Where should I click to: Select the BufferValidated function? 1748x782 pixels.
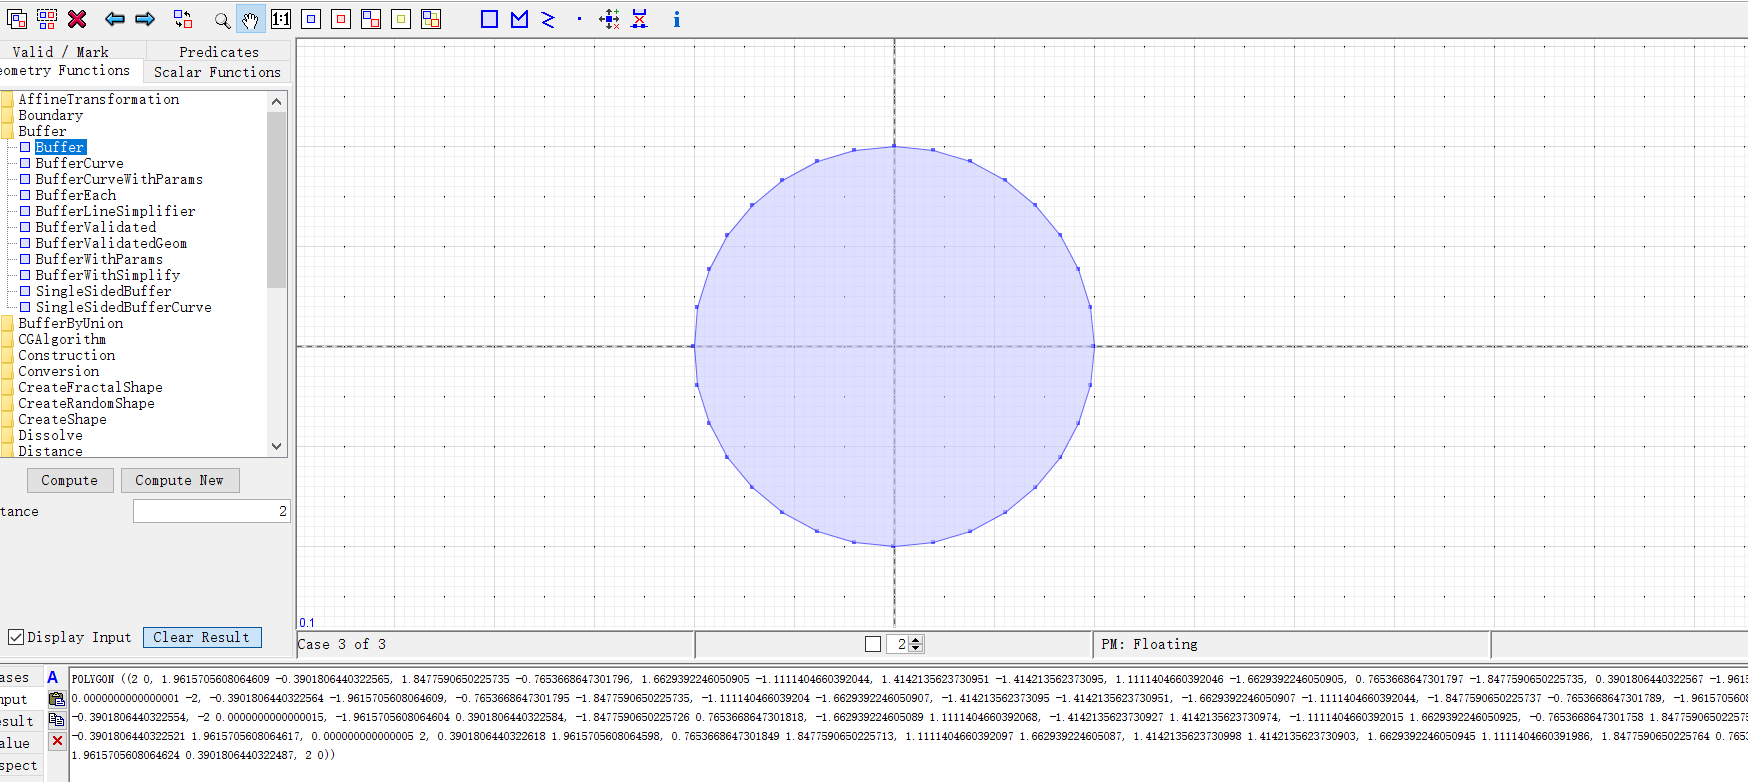pyautogui.click(x=96, y=227)
